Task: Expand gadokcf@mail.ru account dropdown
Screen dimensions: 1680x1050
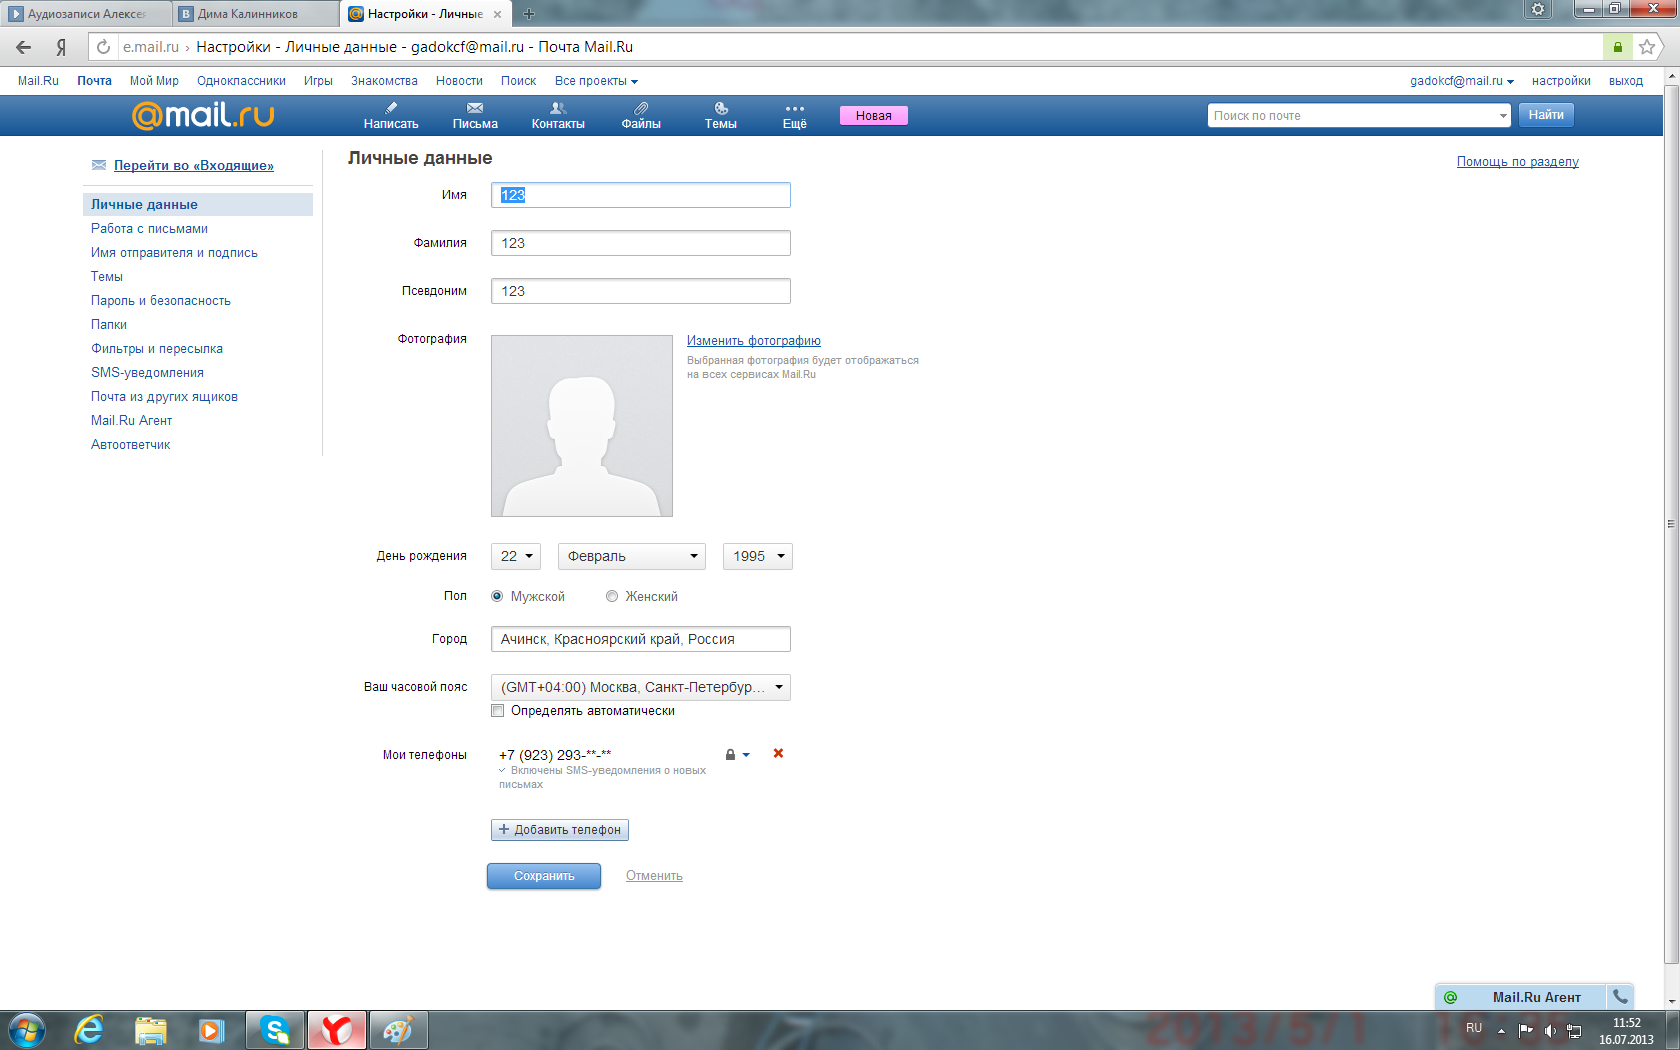Action: (1462, 81)
